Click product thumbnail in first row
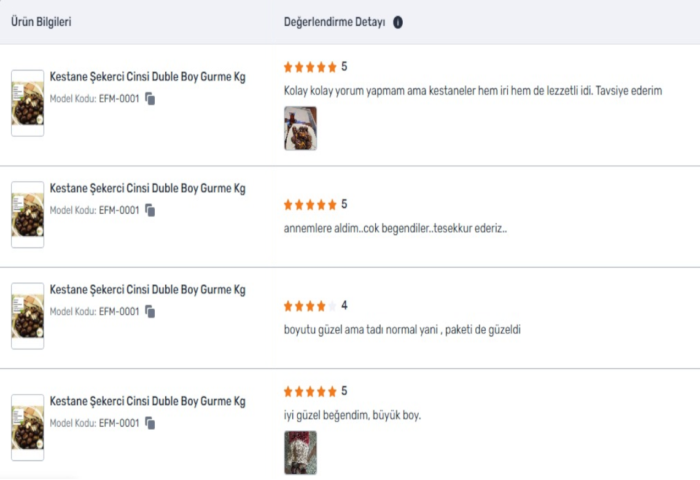This screenshot has height=480, width=700. point(28,103)
